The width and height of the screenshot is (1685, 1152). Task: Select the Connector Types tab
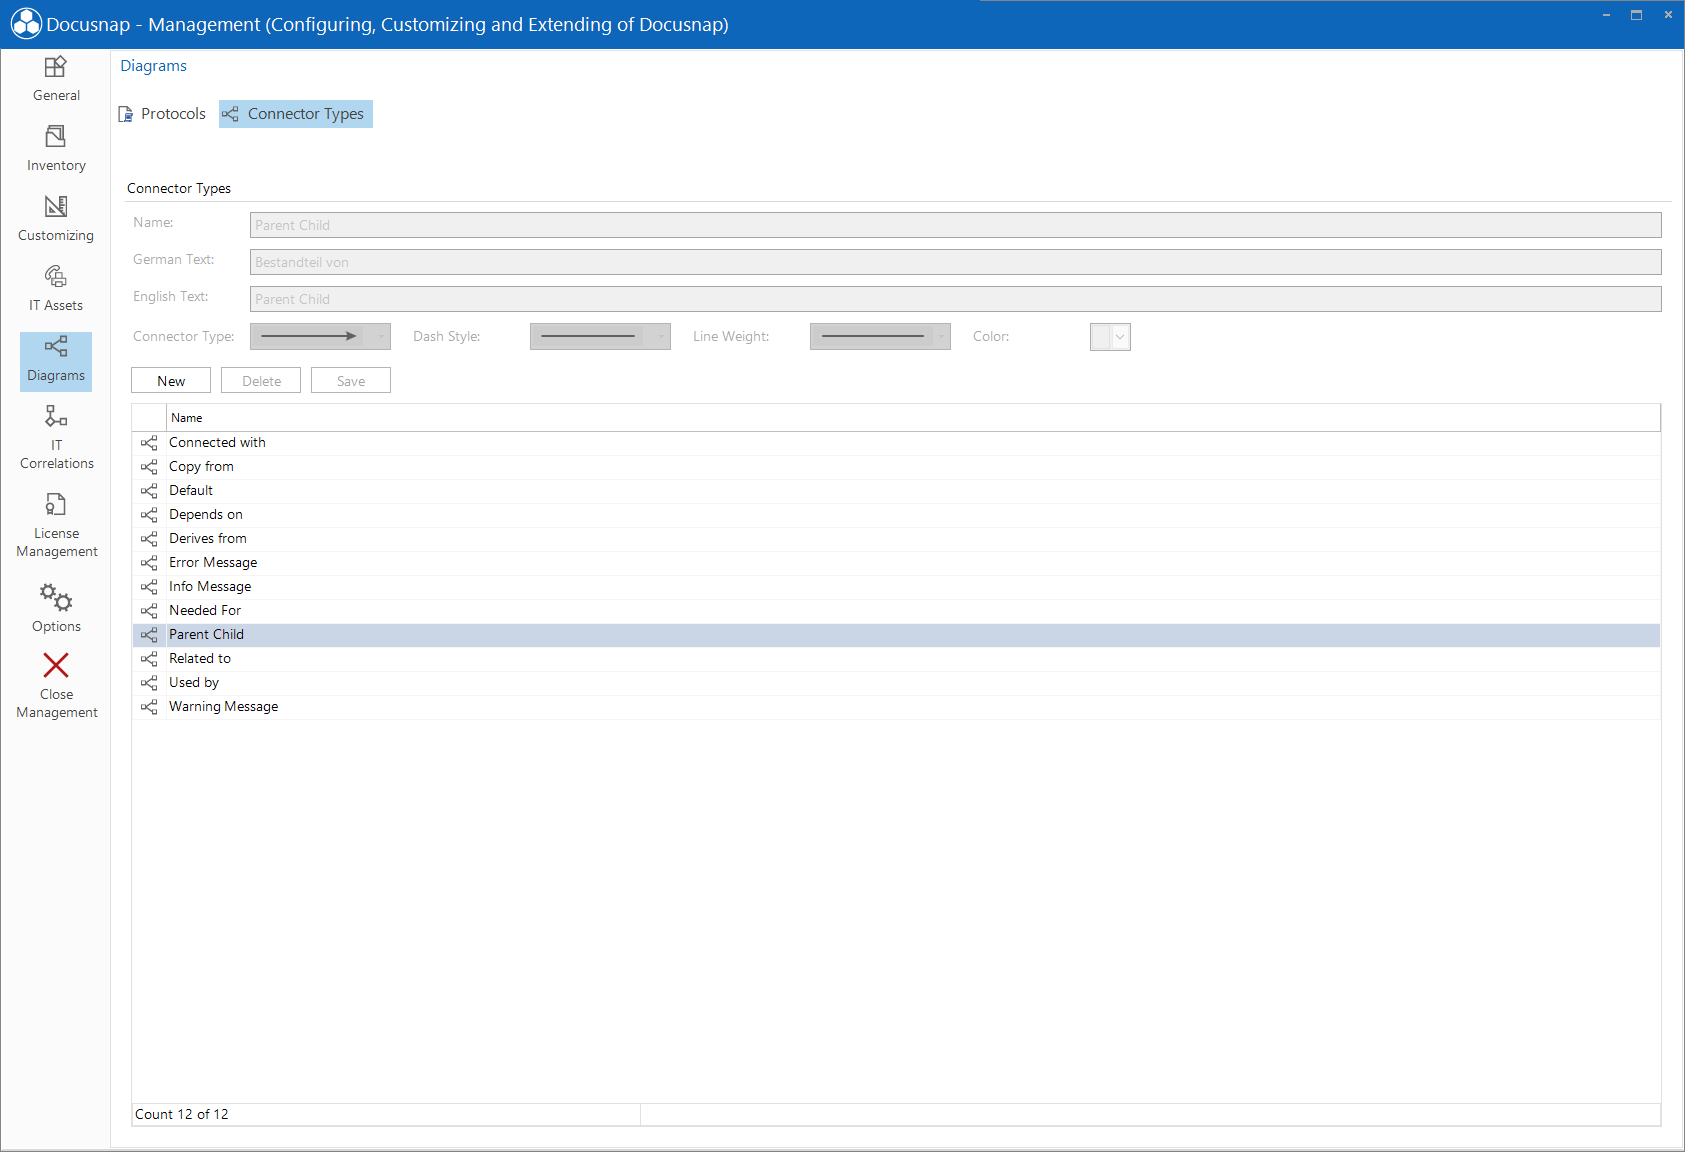[x=296, y=114]
